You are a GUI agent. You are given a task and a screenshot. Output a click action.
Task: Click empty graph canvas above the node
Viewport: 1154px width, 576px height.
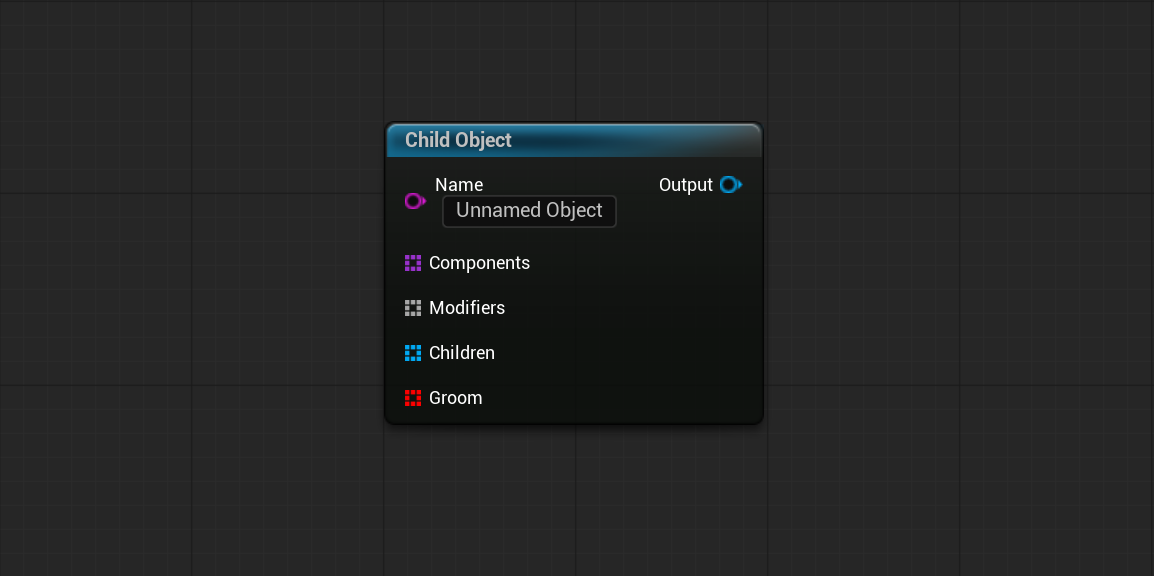pos(574,59)
